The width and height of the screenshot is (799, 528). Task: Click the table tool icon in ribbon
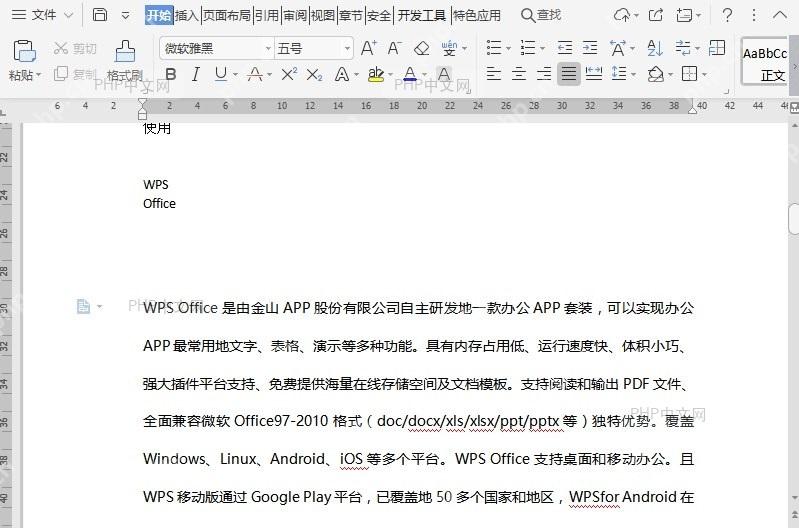717,48
